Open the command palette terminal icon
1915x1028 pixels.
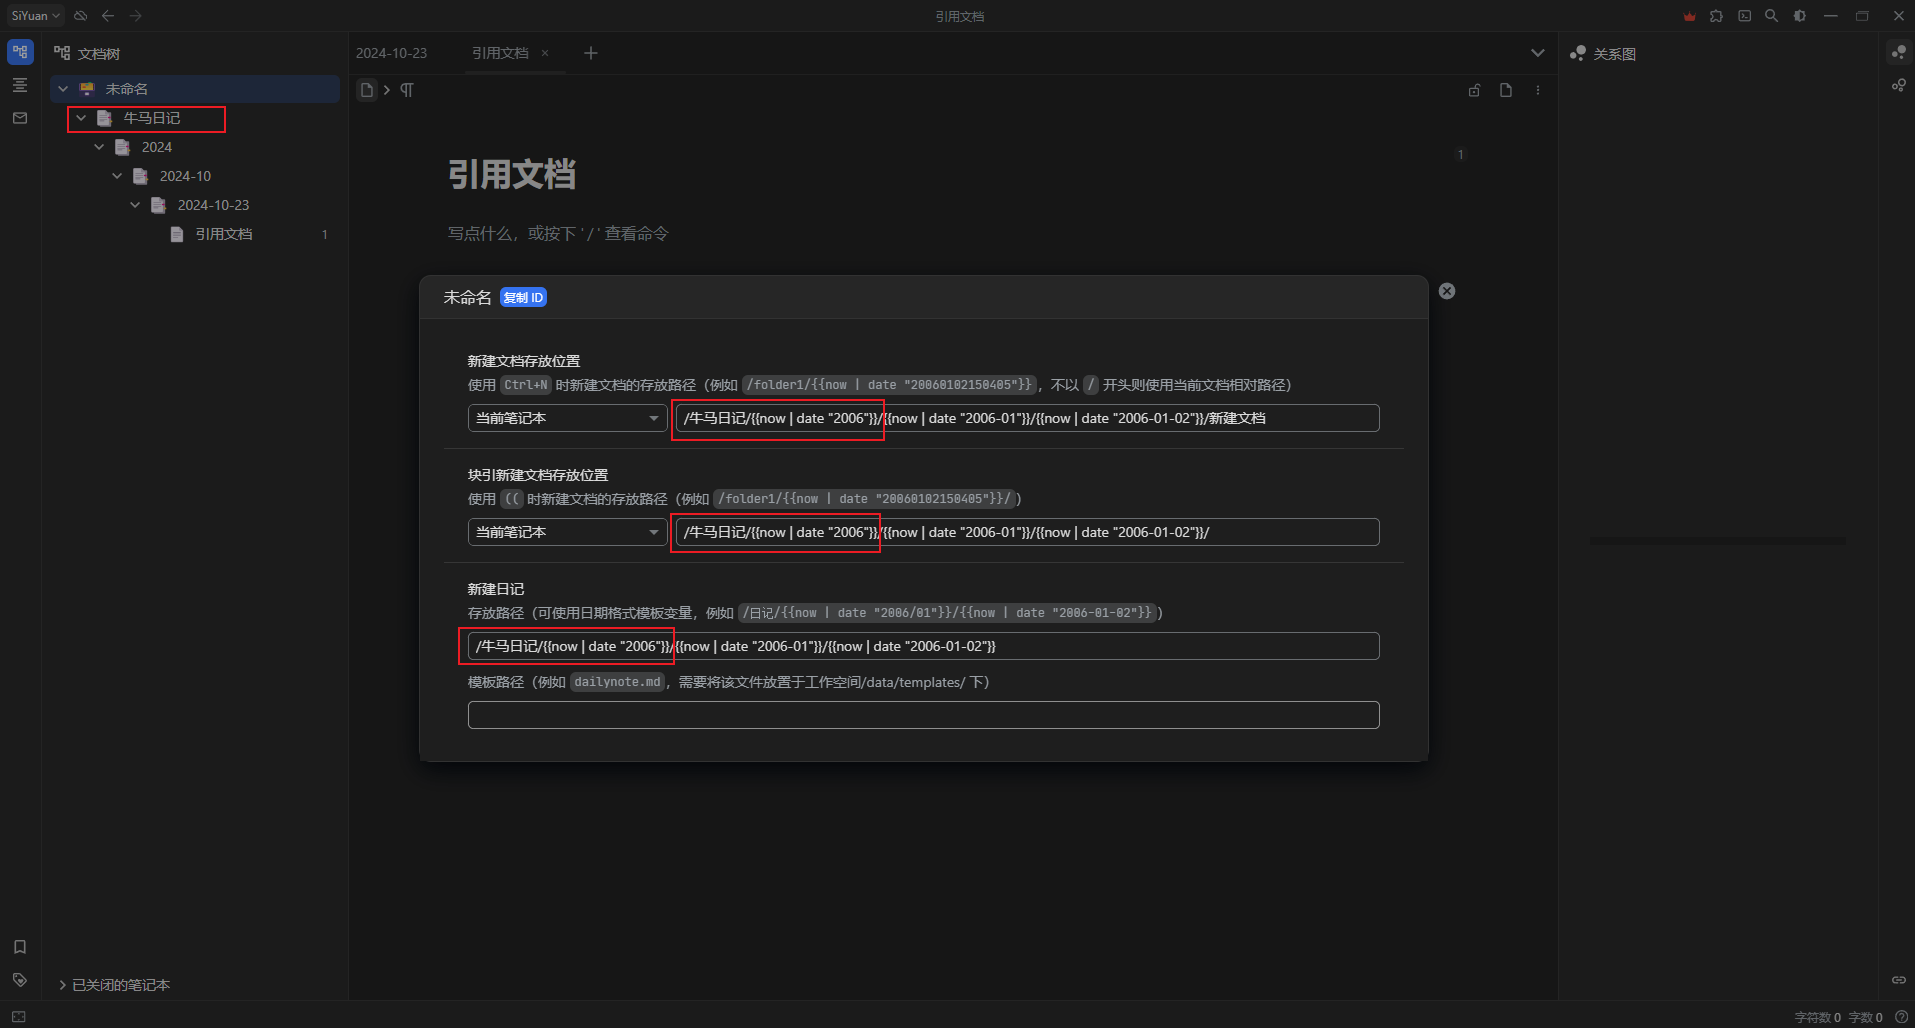click(1745, 16)
